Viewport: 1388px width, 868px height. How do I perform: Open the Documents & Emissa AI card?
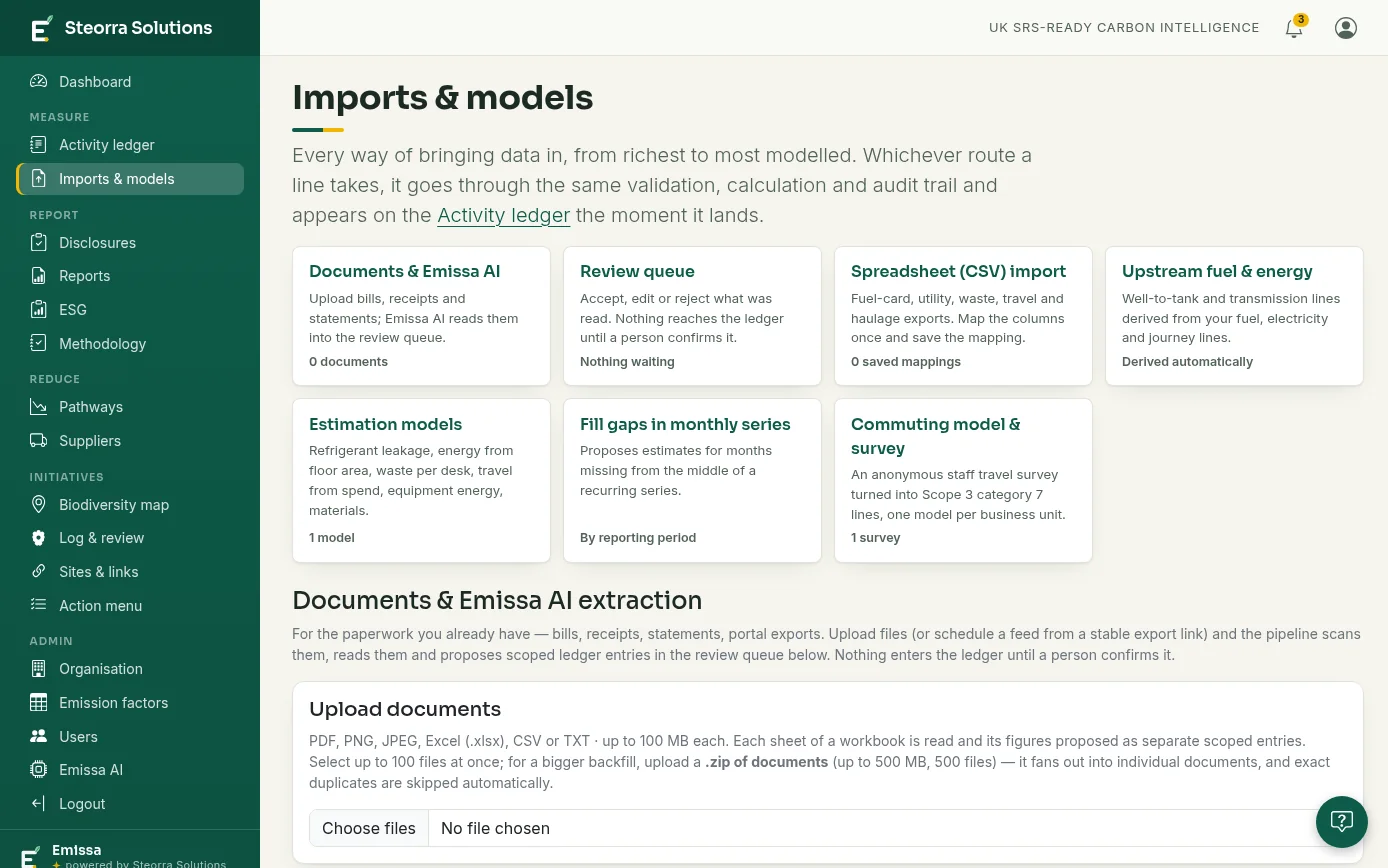click(421, 316)
